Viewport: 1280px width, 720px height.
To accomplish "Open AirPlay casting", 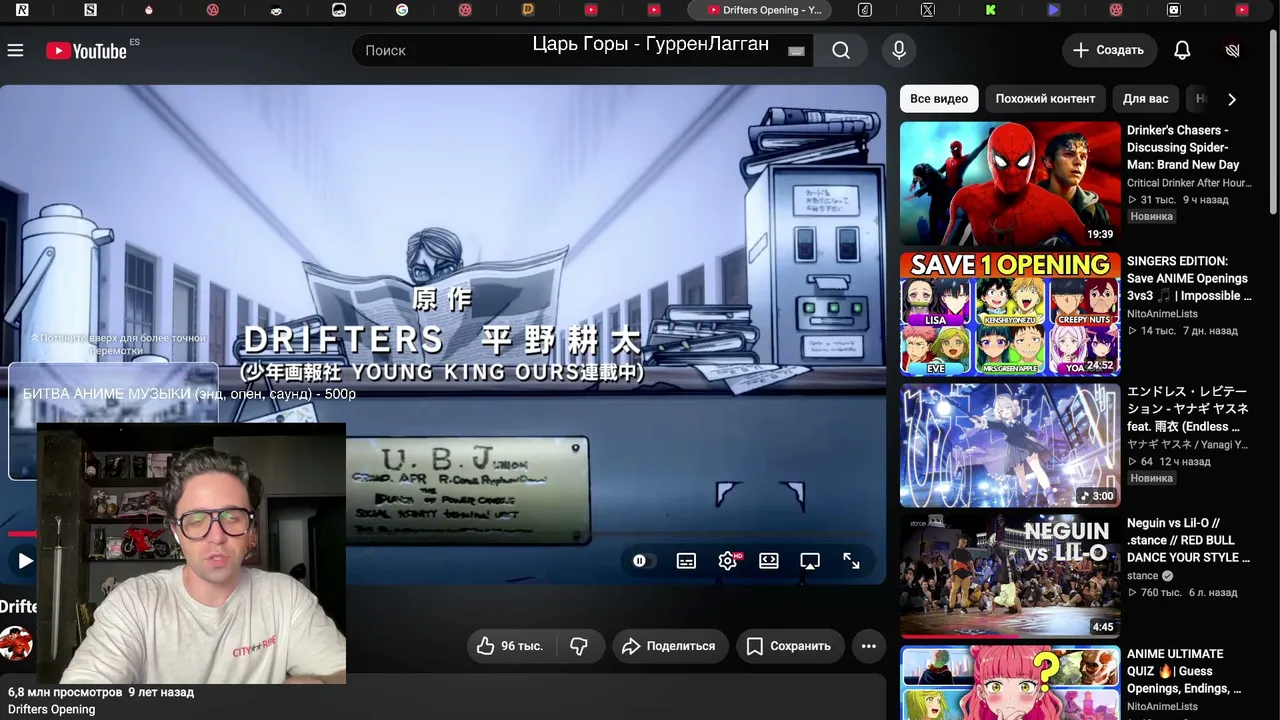I will (x=810, y=561).
